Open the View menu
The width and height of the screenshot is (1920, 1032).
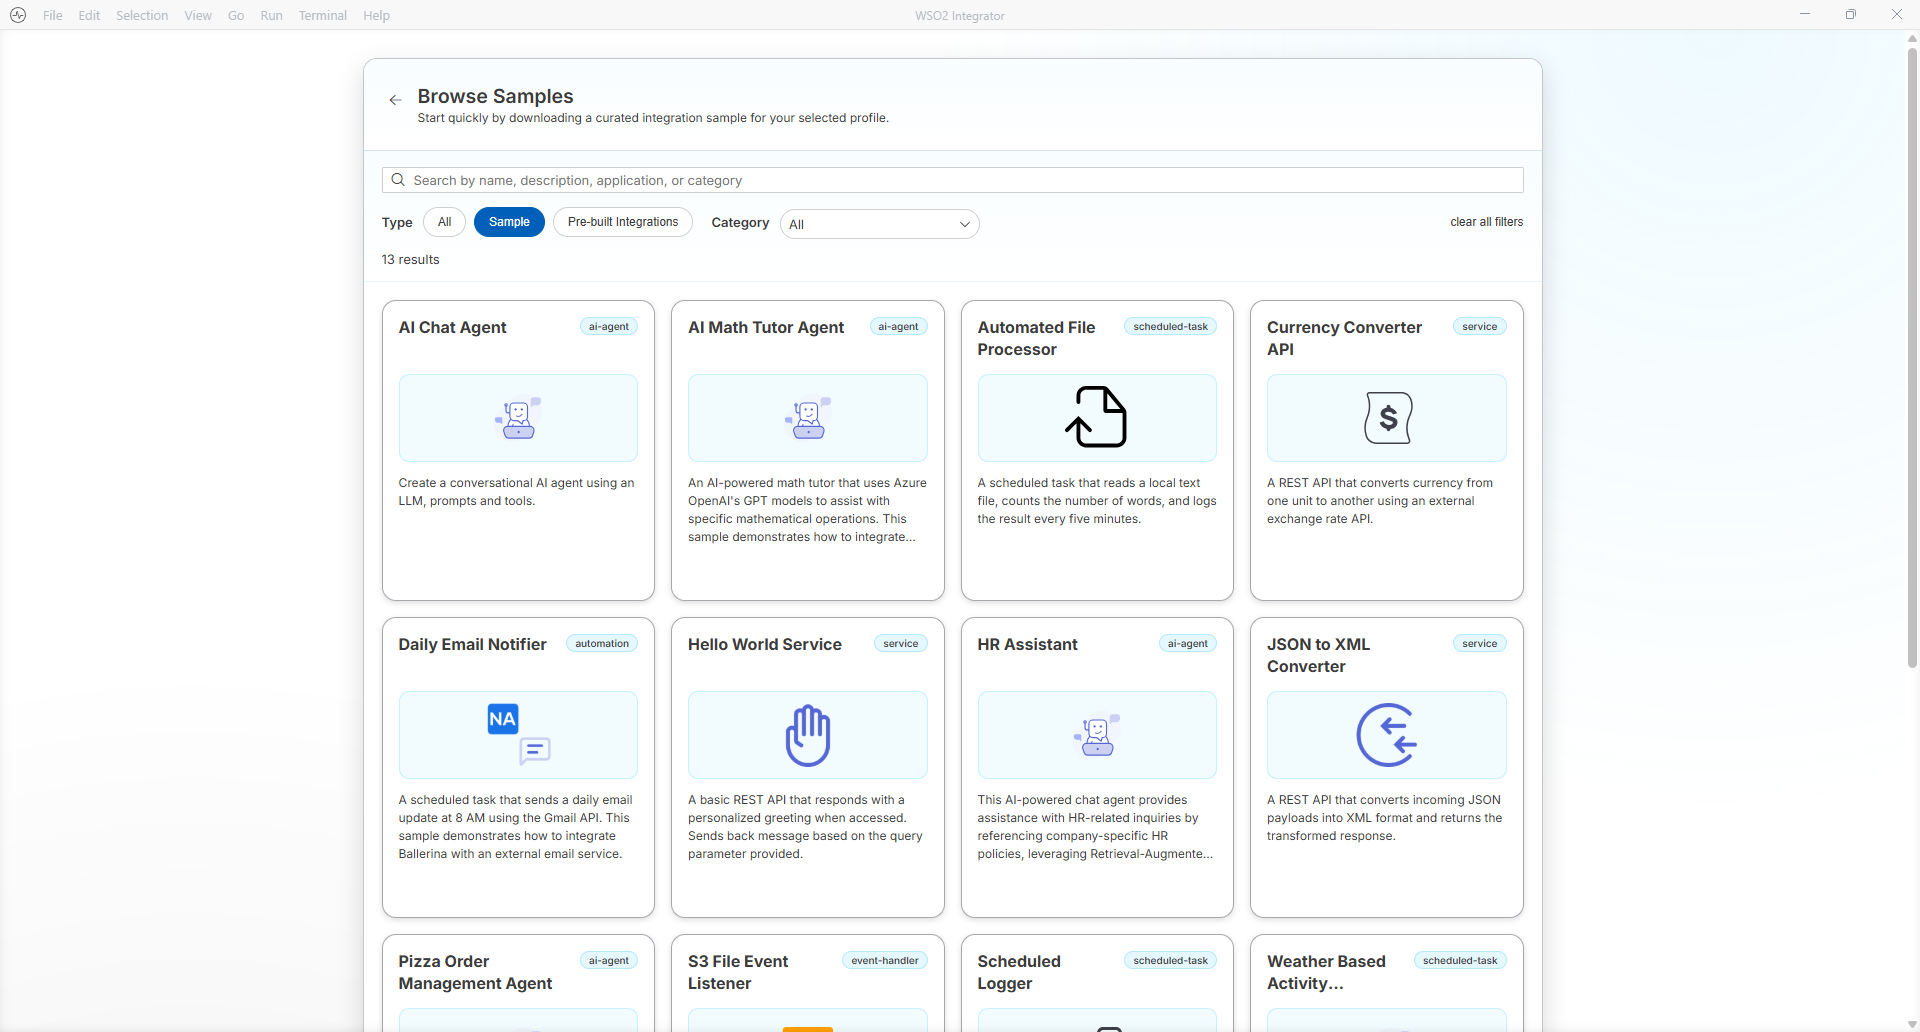[198, 15]
